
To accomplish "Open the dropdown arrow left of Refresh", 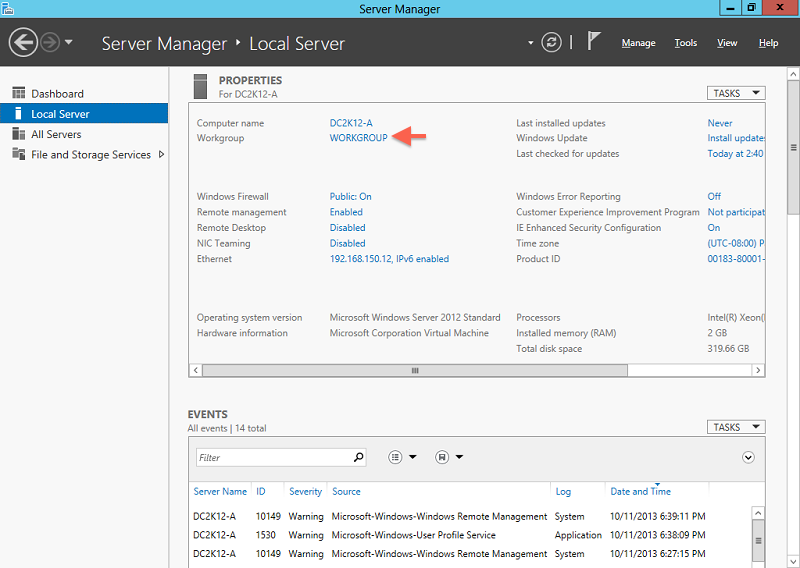I will coord(531,43).
